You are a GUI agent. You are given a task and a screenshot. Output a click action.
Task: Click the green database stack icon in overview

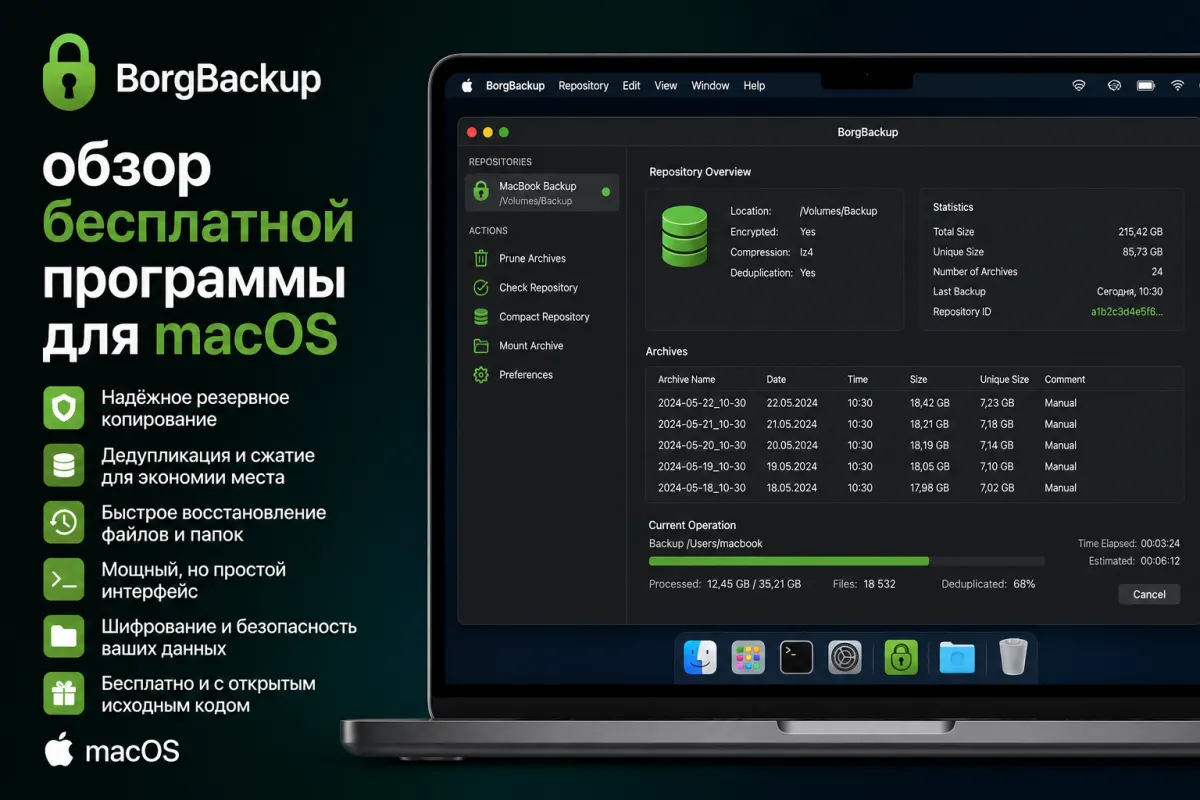coord(684,235)
